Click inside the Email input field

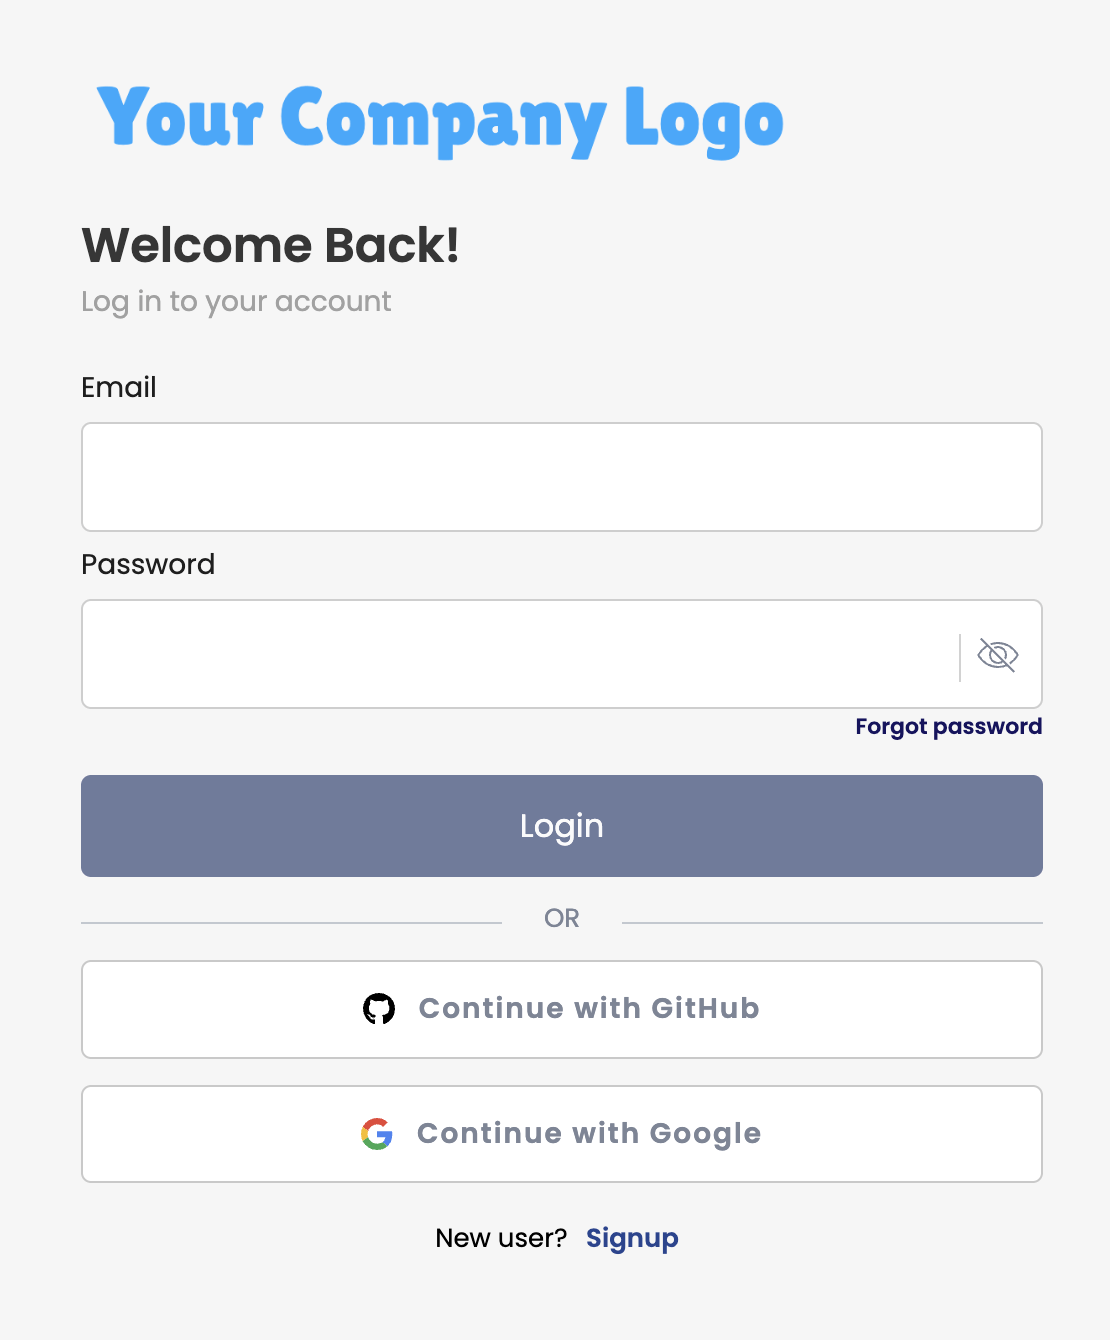pos(562,477)
